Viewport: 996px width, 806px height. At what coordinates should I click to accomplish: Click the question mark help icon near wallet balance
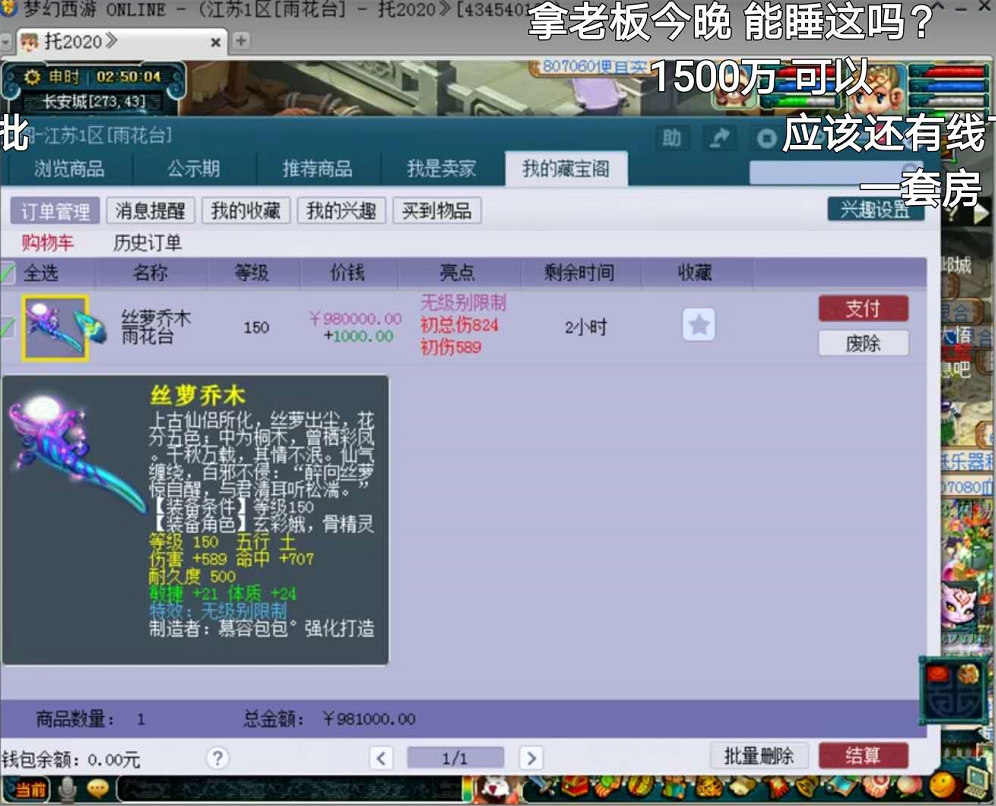click(218, 758)
